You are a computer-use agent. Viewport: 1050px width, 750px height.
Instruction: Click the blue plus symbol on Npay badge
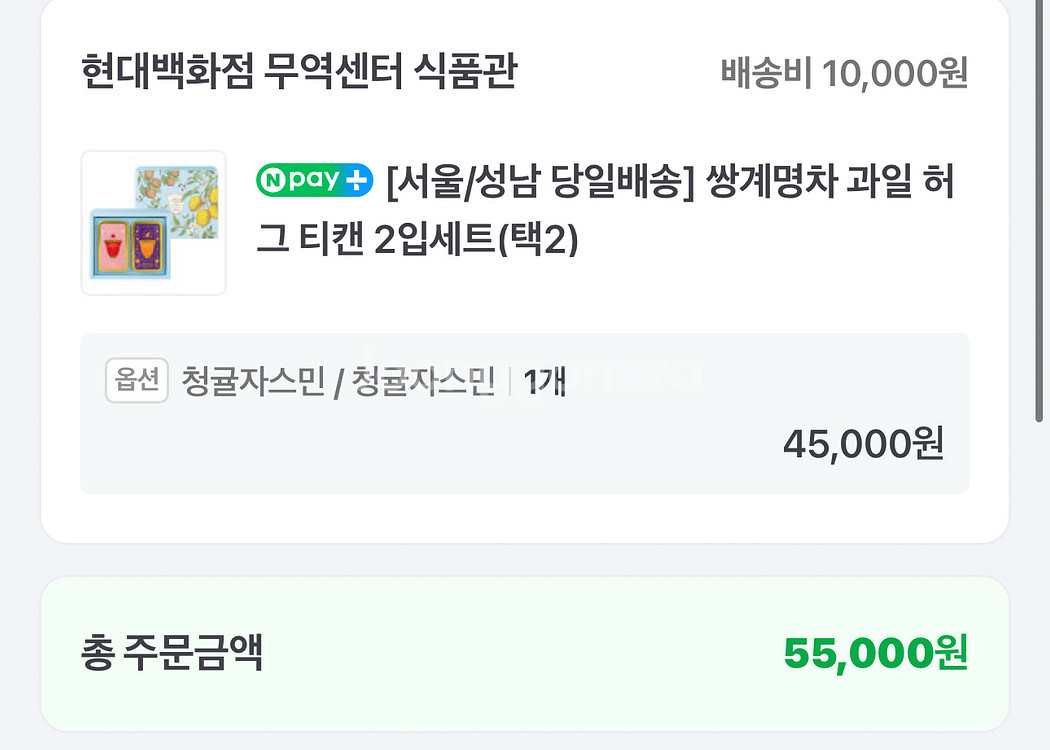point(355,183)
